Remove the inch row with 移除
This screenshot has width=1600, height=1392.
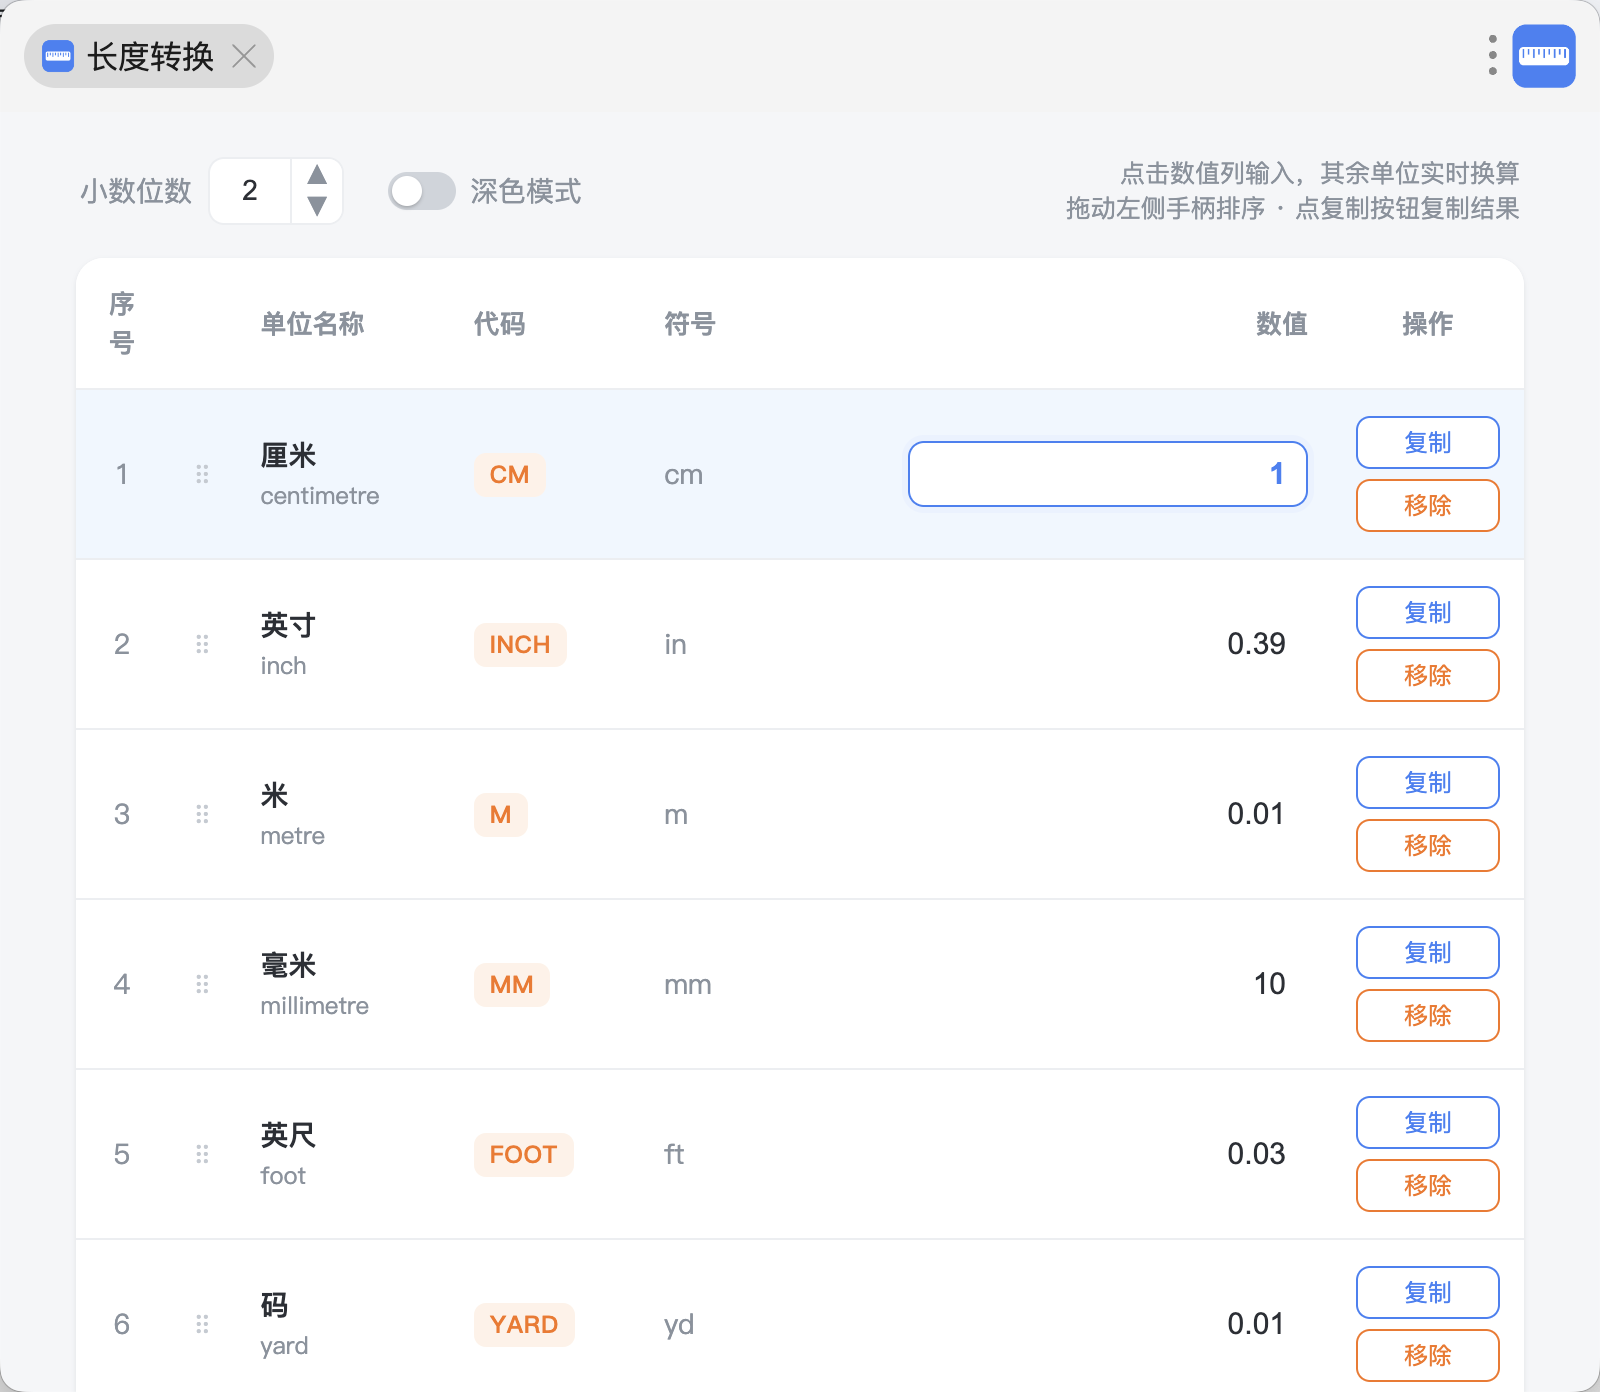pyautogui.click(x=1427, y=675)
